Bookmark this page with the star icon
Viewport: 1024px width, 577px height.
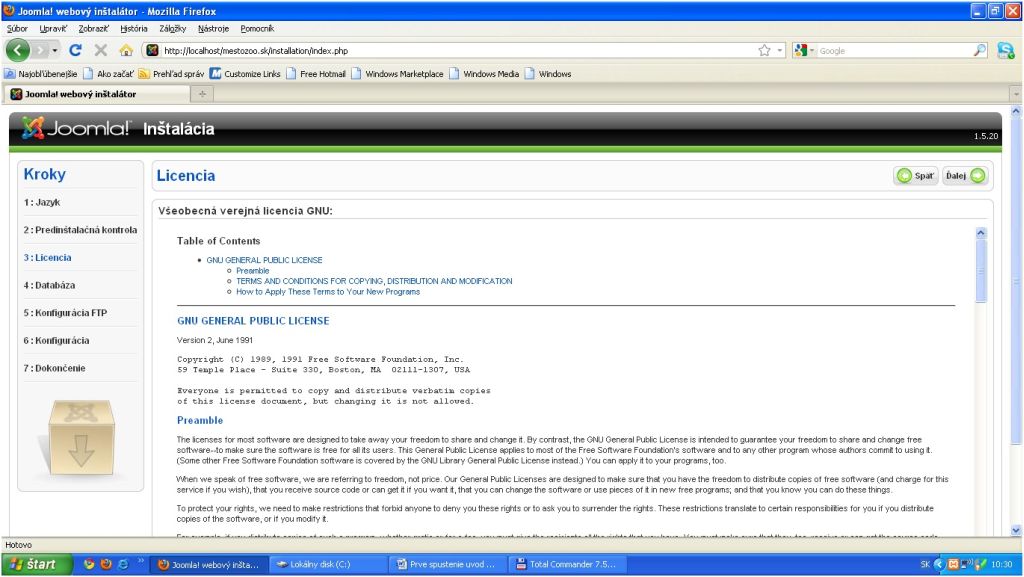pyautogui.click(x=764, y=50)
